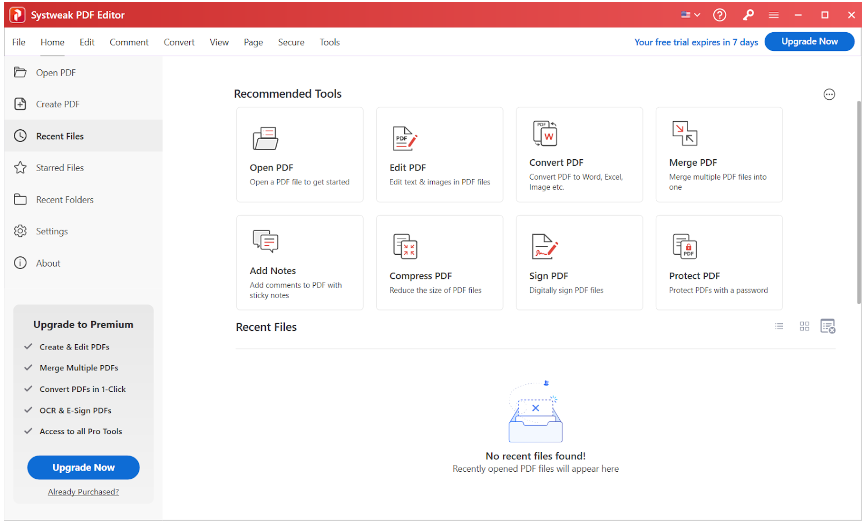
Task: Open the File menu
Action: point(19,42)
